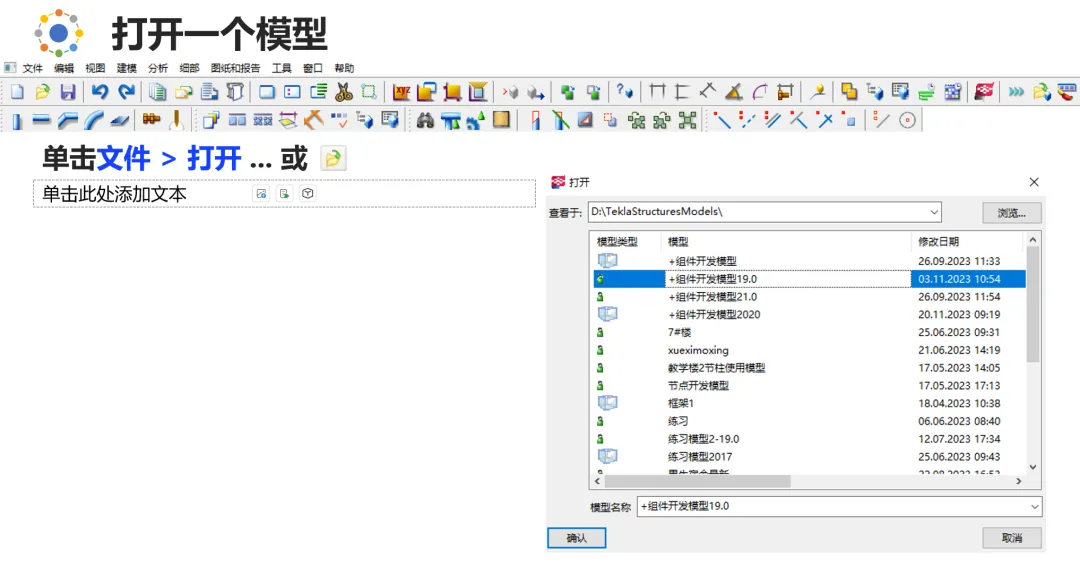Expand the 模型名称 combo box arrow

(x=1034, y=507)
